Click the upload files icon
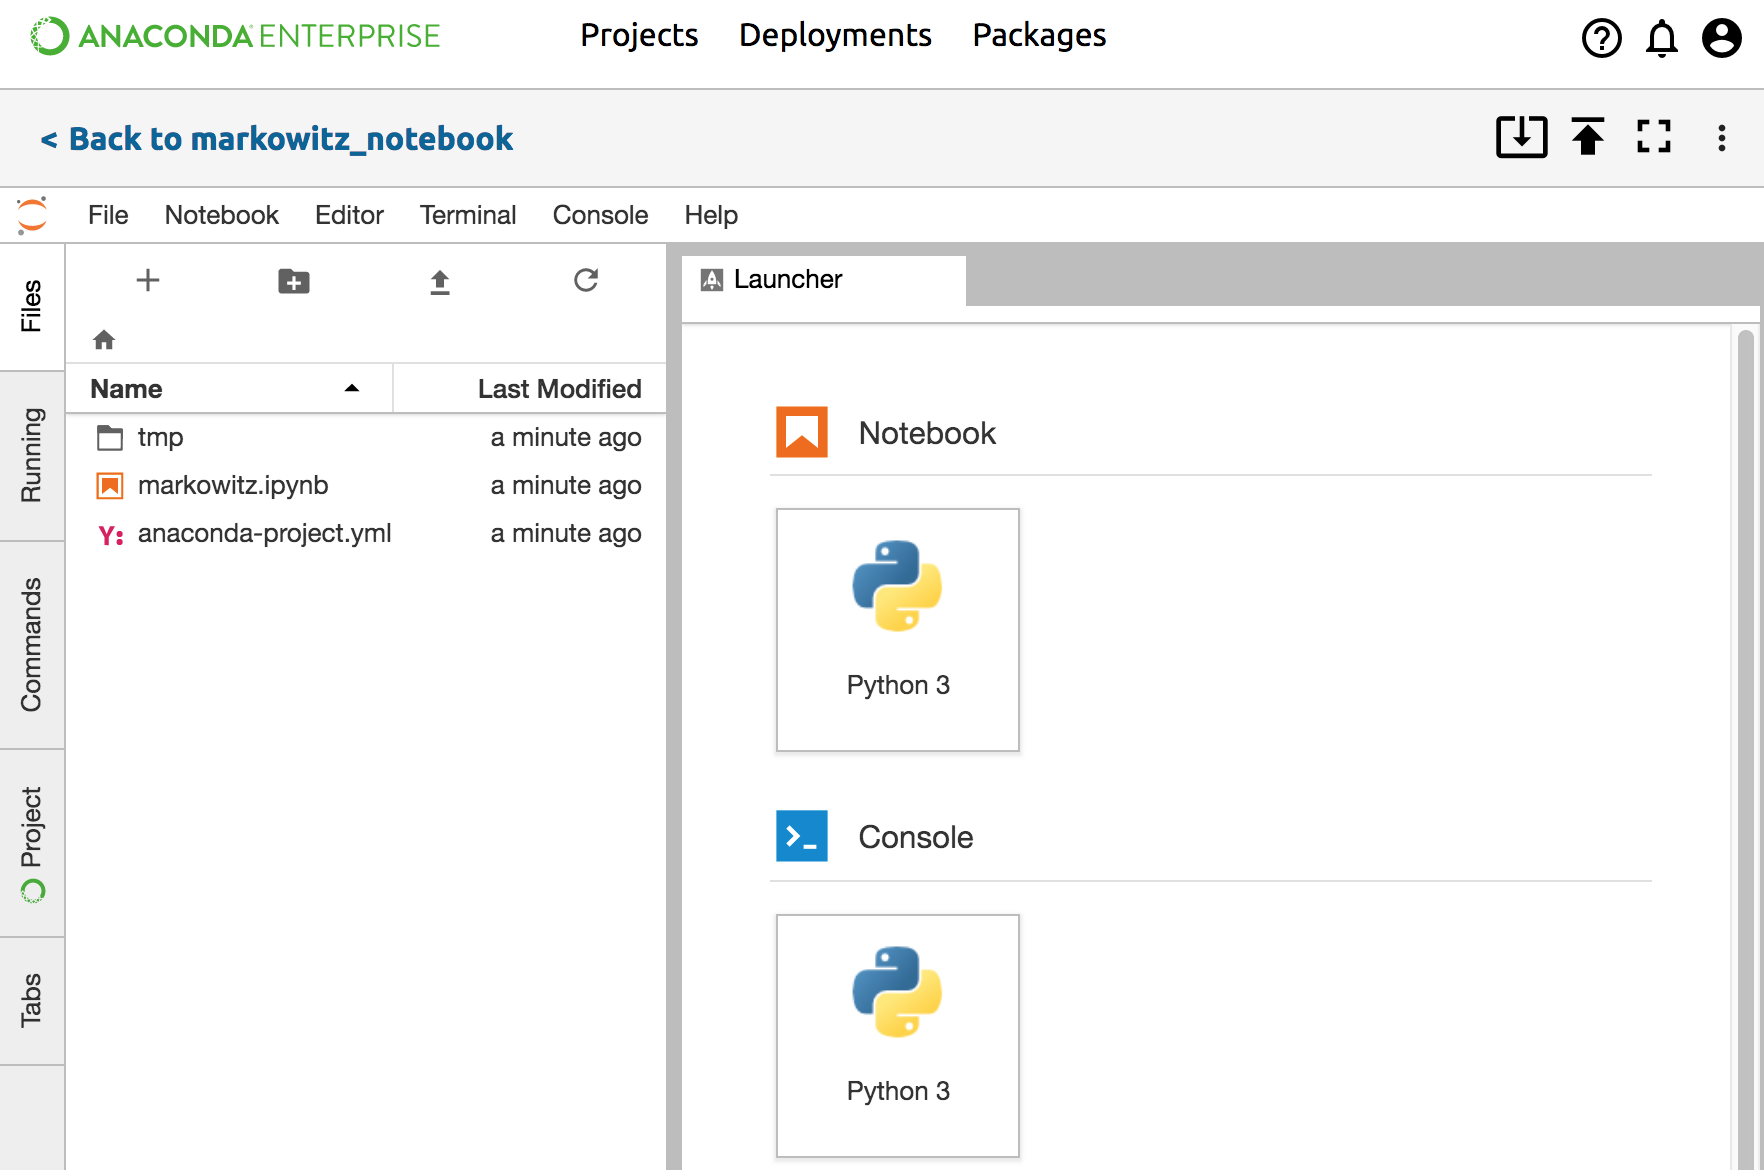The width and height of the screenshot is (1764, 1170). point(440,282)
